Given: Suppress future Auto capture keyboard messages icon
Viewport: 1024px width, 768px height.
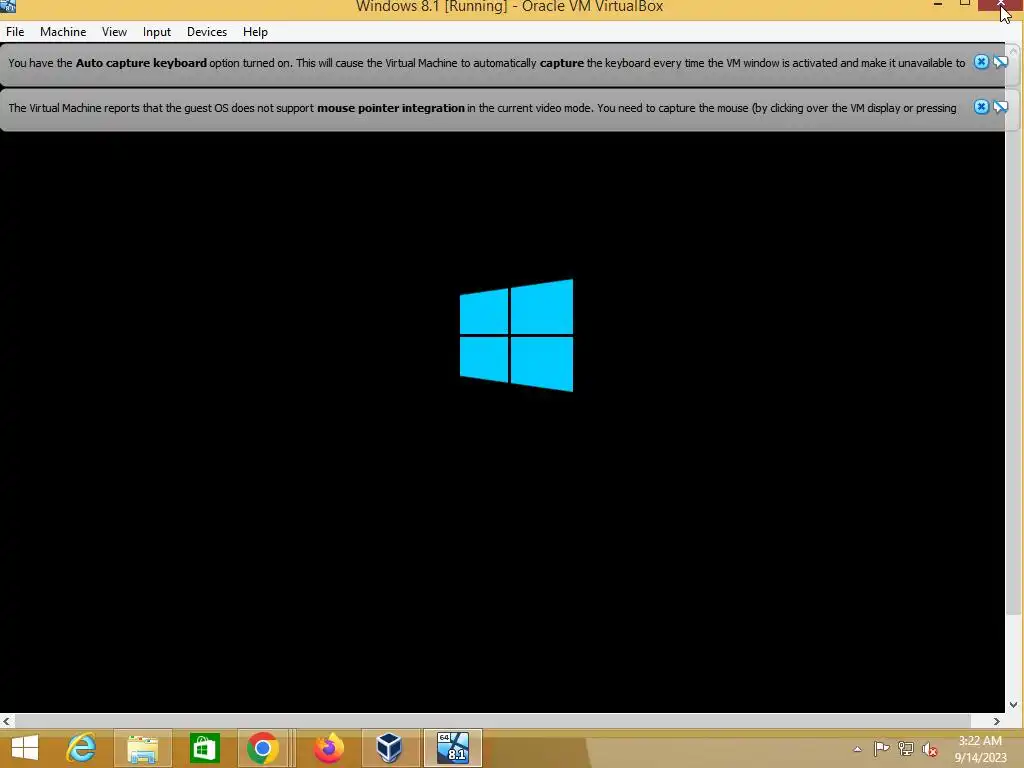Looking at the screenshot, I should 1000,62.
